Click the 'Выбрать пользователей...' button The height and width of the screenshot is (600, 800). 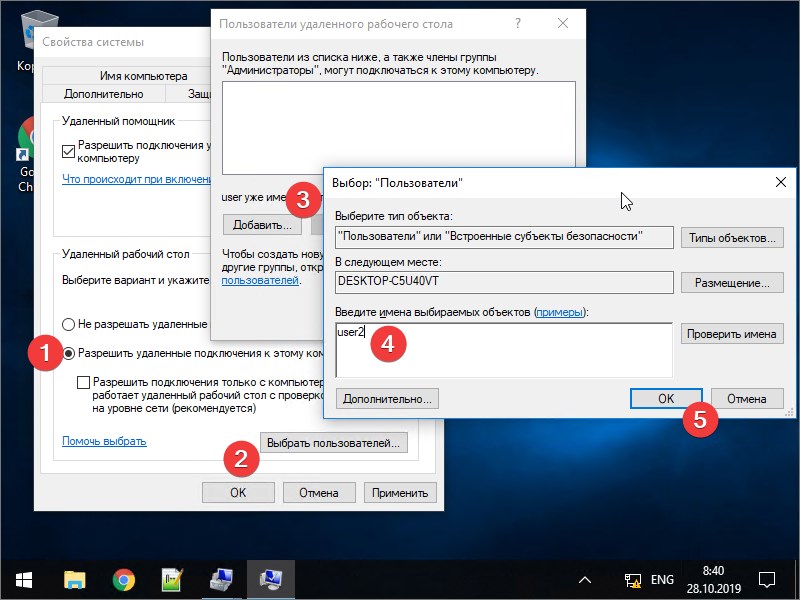click(x=334, y=443)
